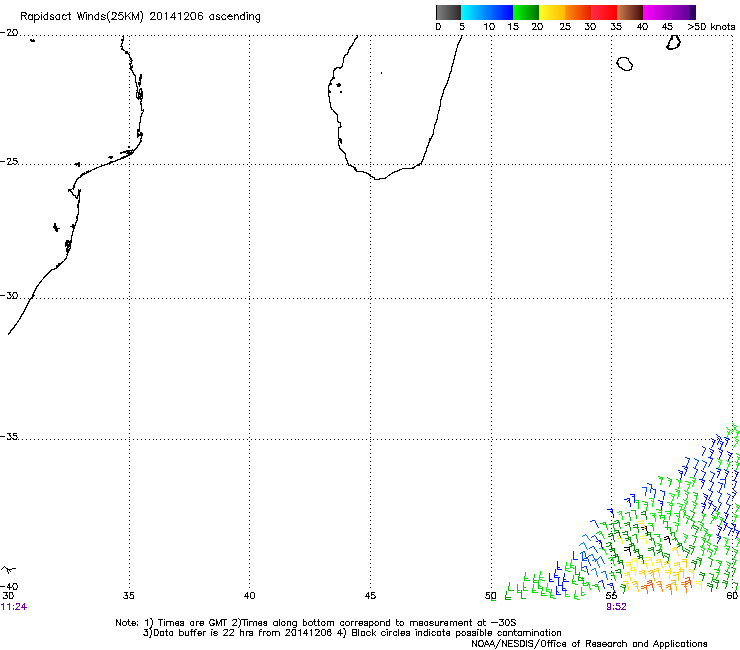Click the brown 35-40 knots legend segment
The height and width of the screenshot is (650, 740).
point(630,12)
